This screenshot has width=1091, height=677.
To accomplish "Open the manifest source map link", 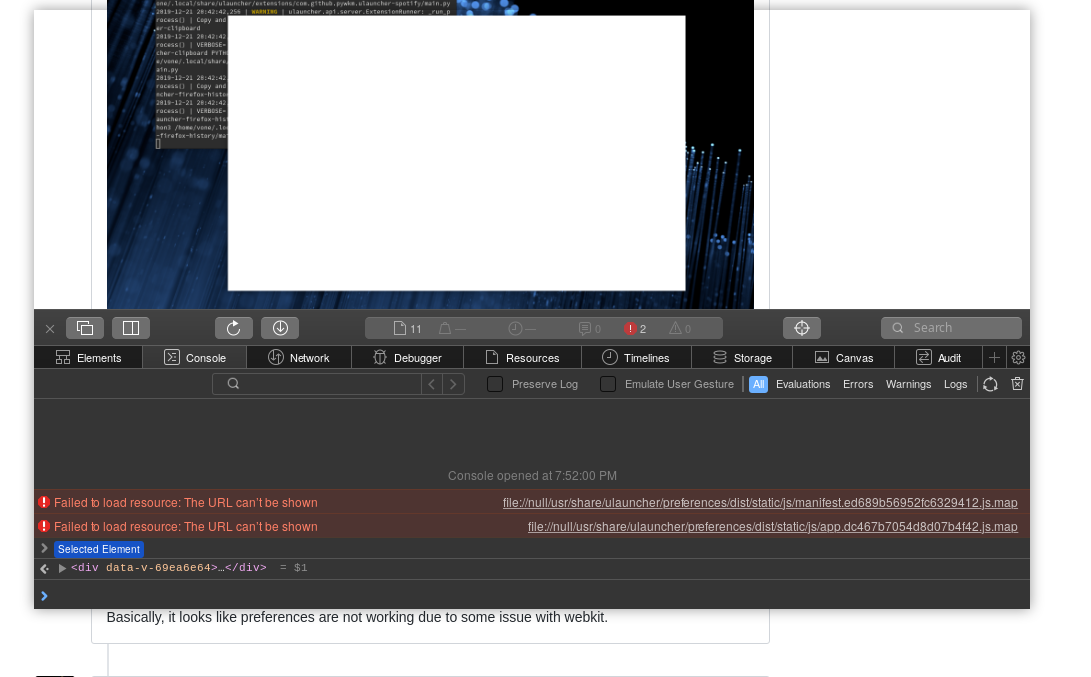I will (760, 503).
